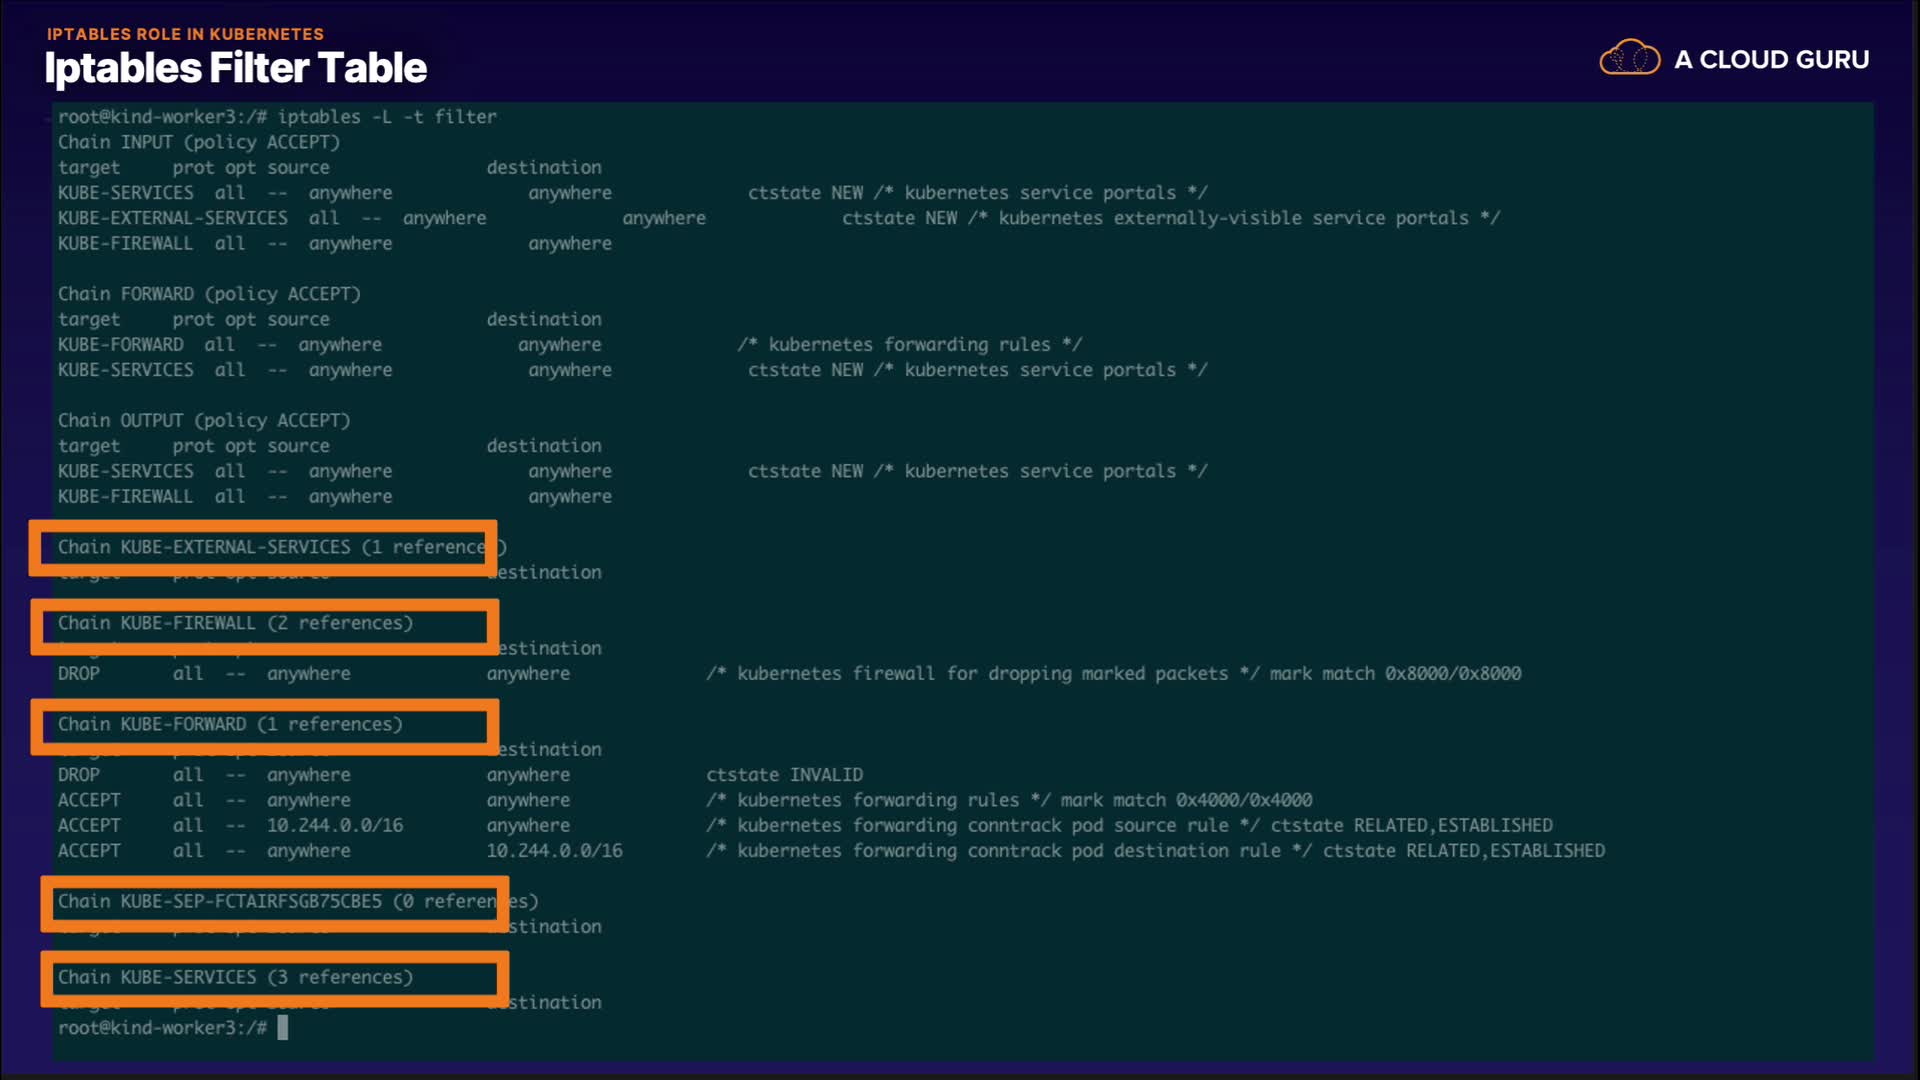Click the highlighted Chain KUBE-EXTERNAL-SERVICES box
This screenshot has width=1920, height=1080.
coord(263,548)
